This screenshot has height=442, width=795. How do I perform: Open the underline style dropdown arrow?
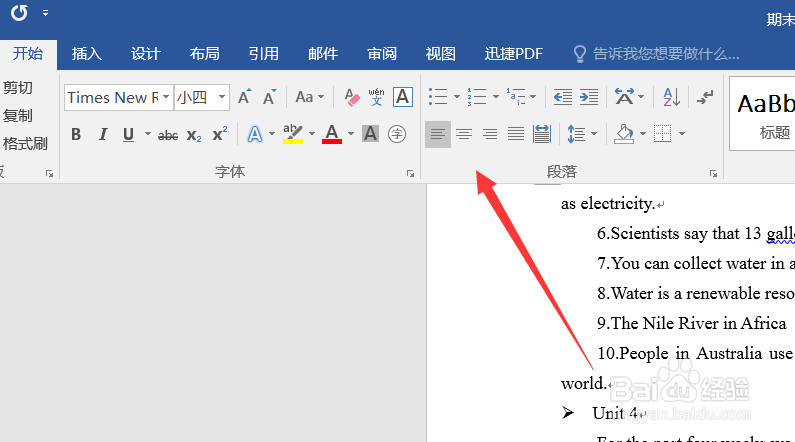tap(148, 134)
